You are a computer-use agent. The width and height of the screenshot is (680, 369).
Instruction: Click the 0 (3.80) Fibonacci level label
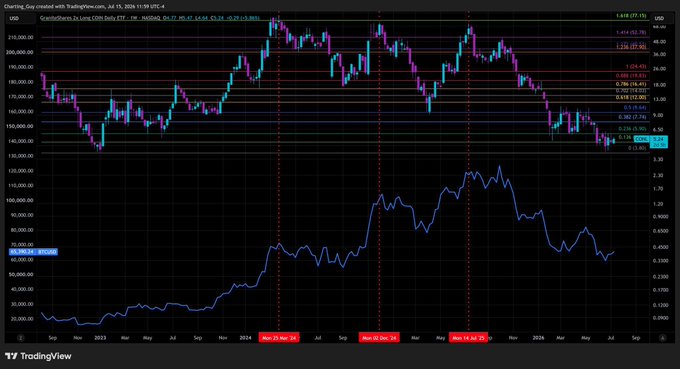pyautogui.click(x=638, y=148)
